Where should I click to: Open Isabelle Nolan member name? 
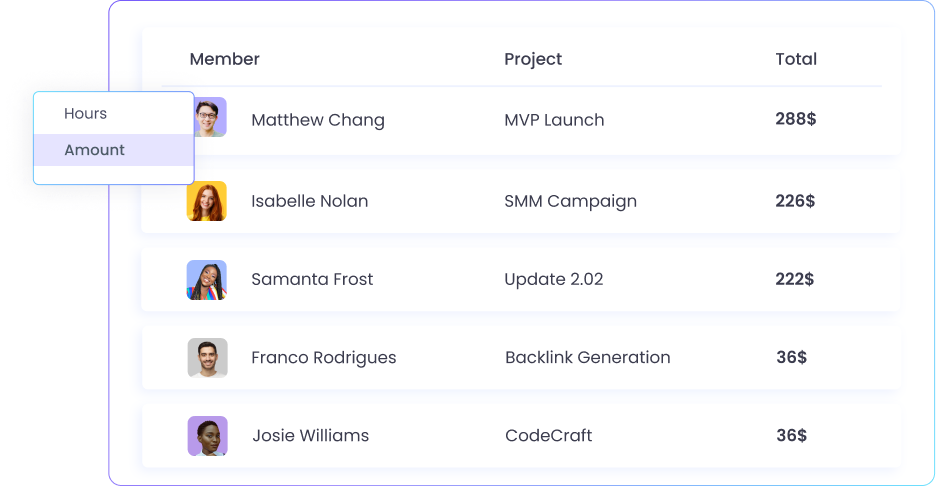(x=309, y=201)
